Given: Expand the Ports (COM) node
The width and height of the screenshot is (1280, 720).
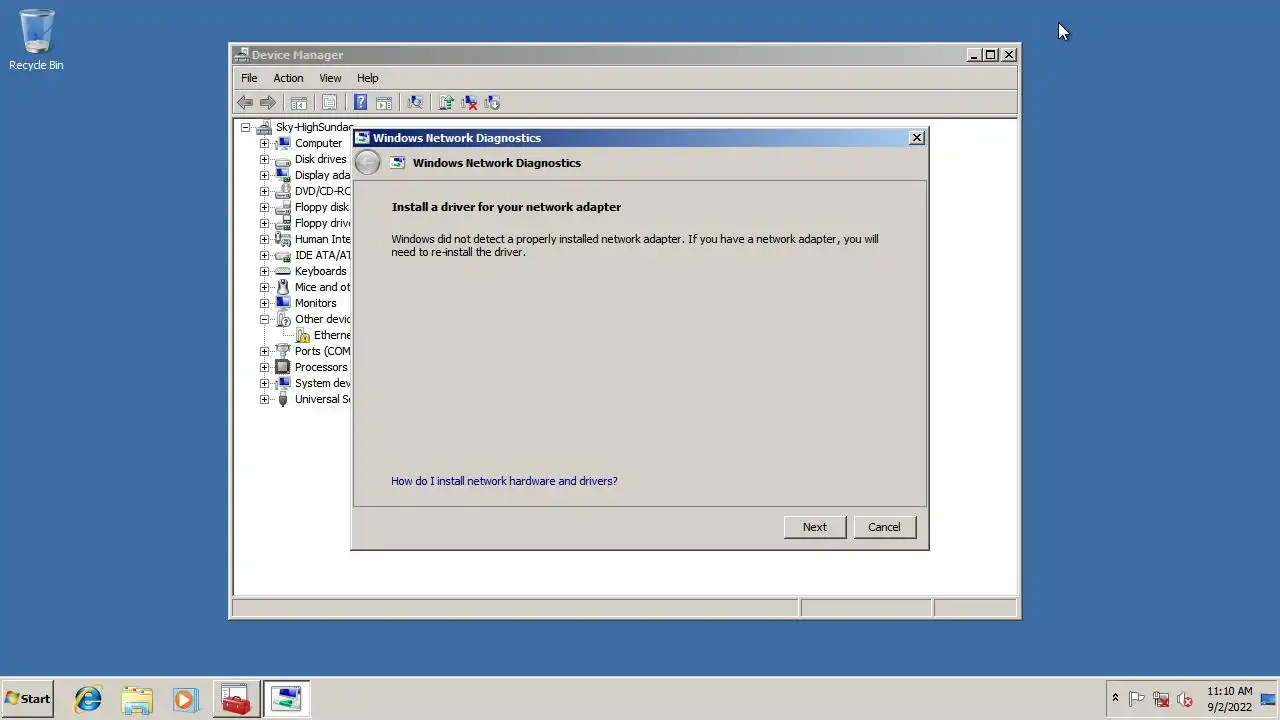Looking at the screenshot, I should 264,351.
